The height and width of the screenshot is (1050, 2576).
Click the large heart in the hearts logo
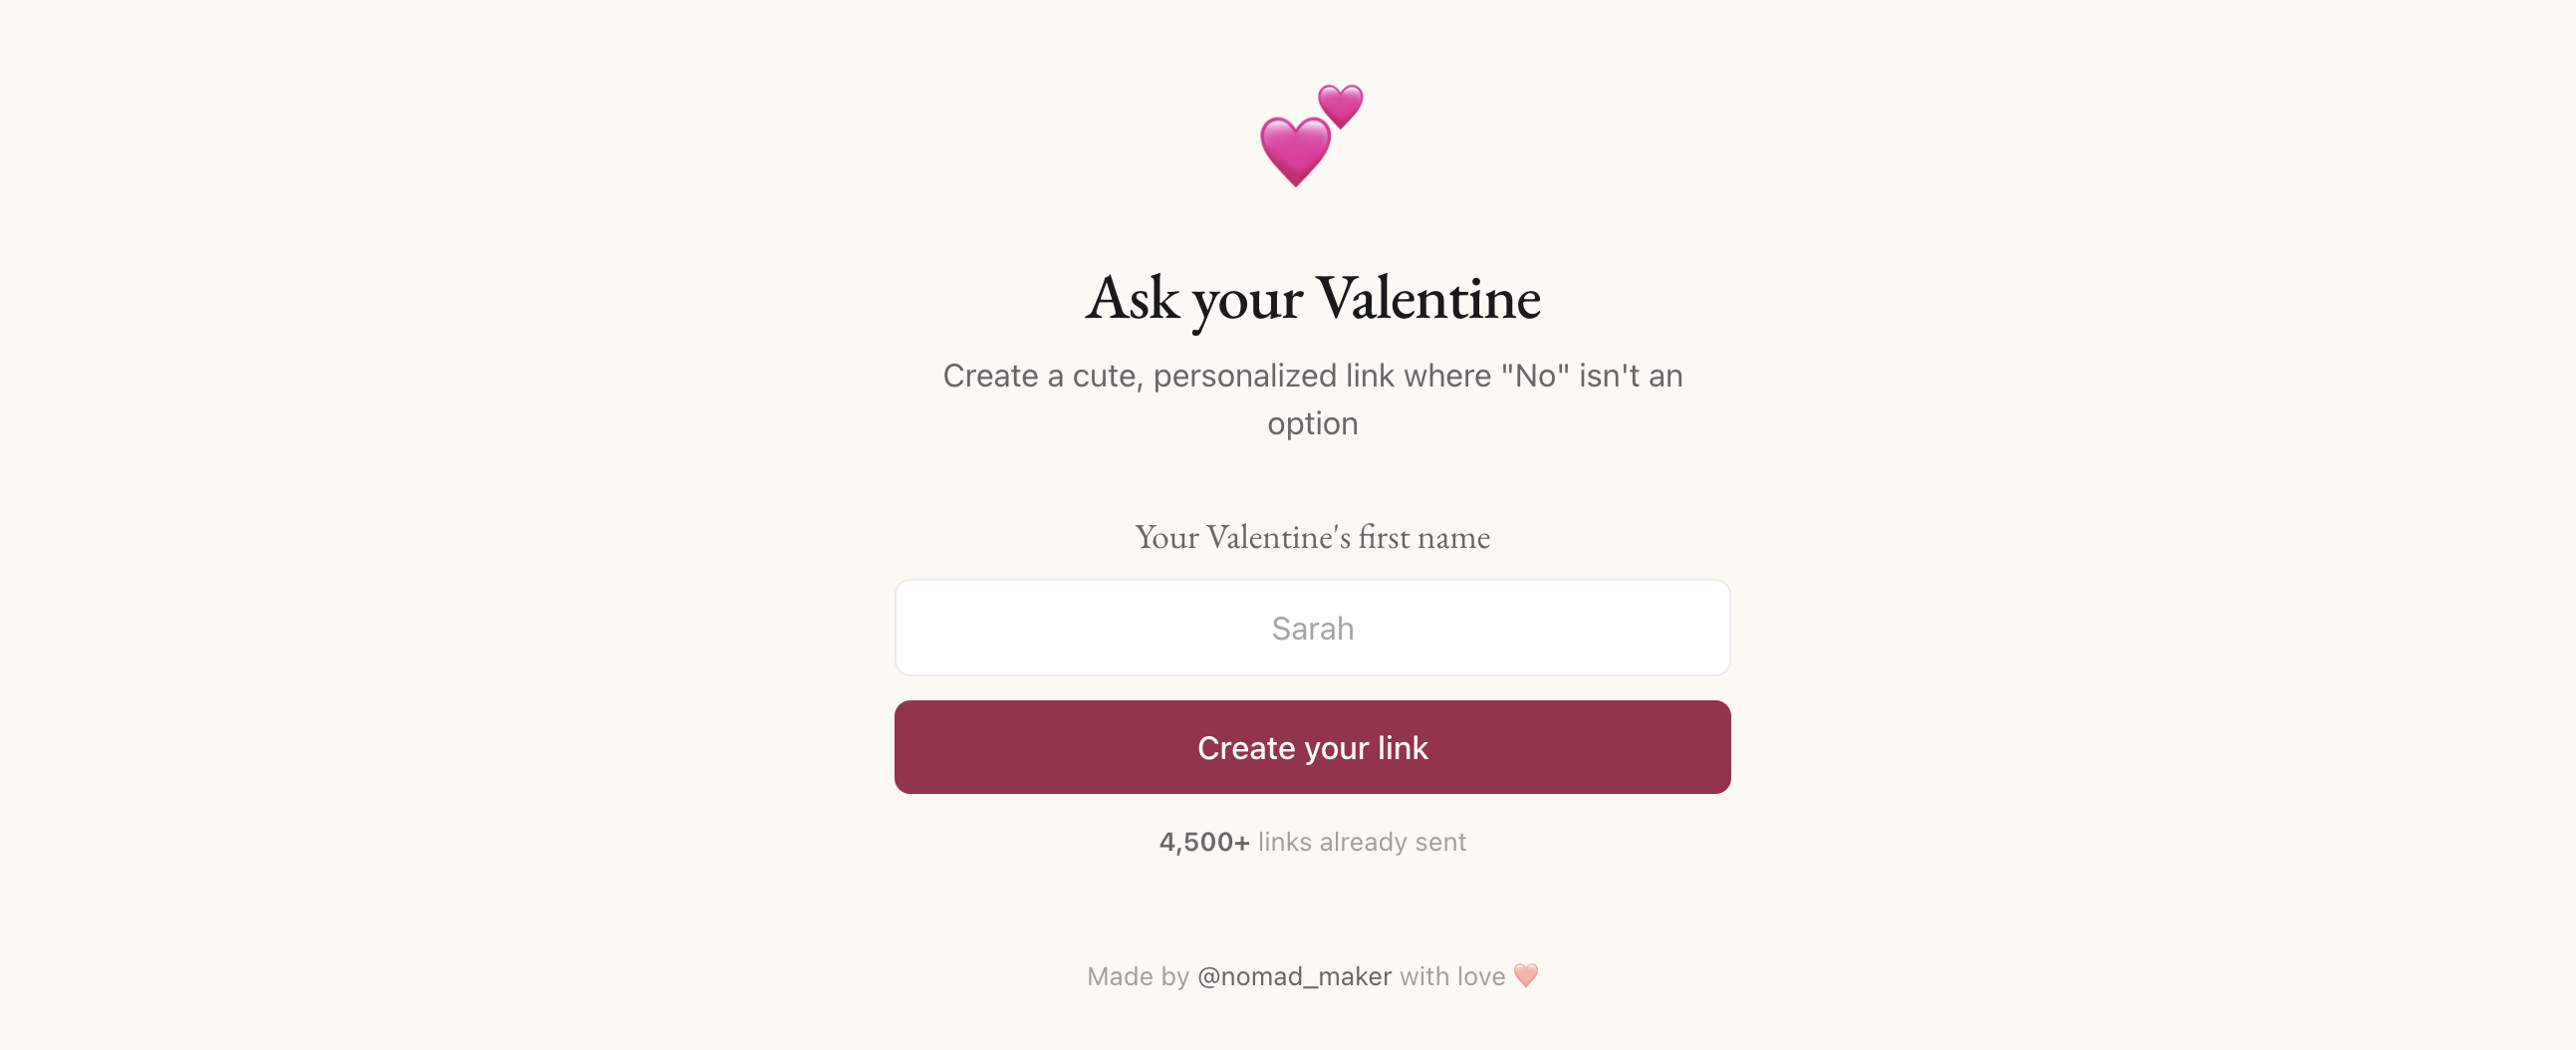pos(1294,152)
